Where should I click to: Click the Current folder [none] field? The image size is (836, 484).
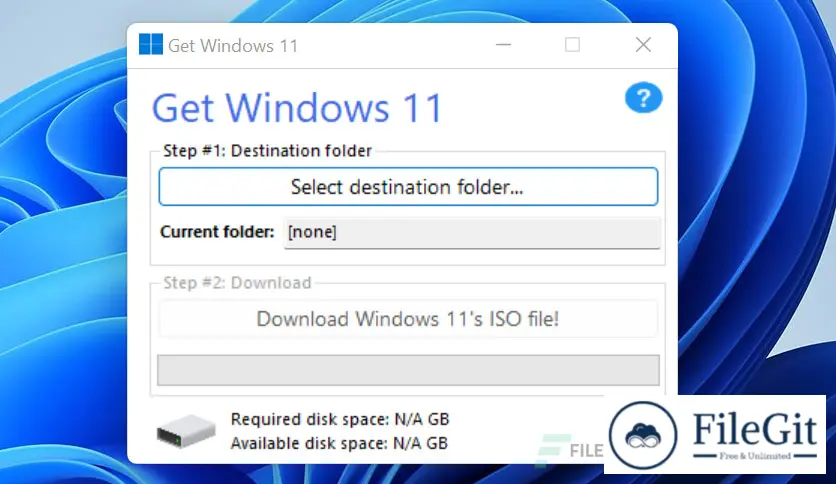pos(472,232)
